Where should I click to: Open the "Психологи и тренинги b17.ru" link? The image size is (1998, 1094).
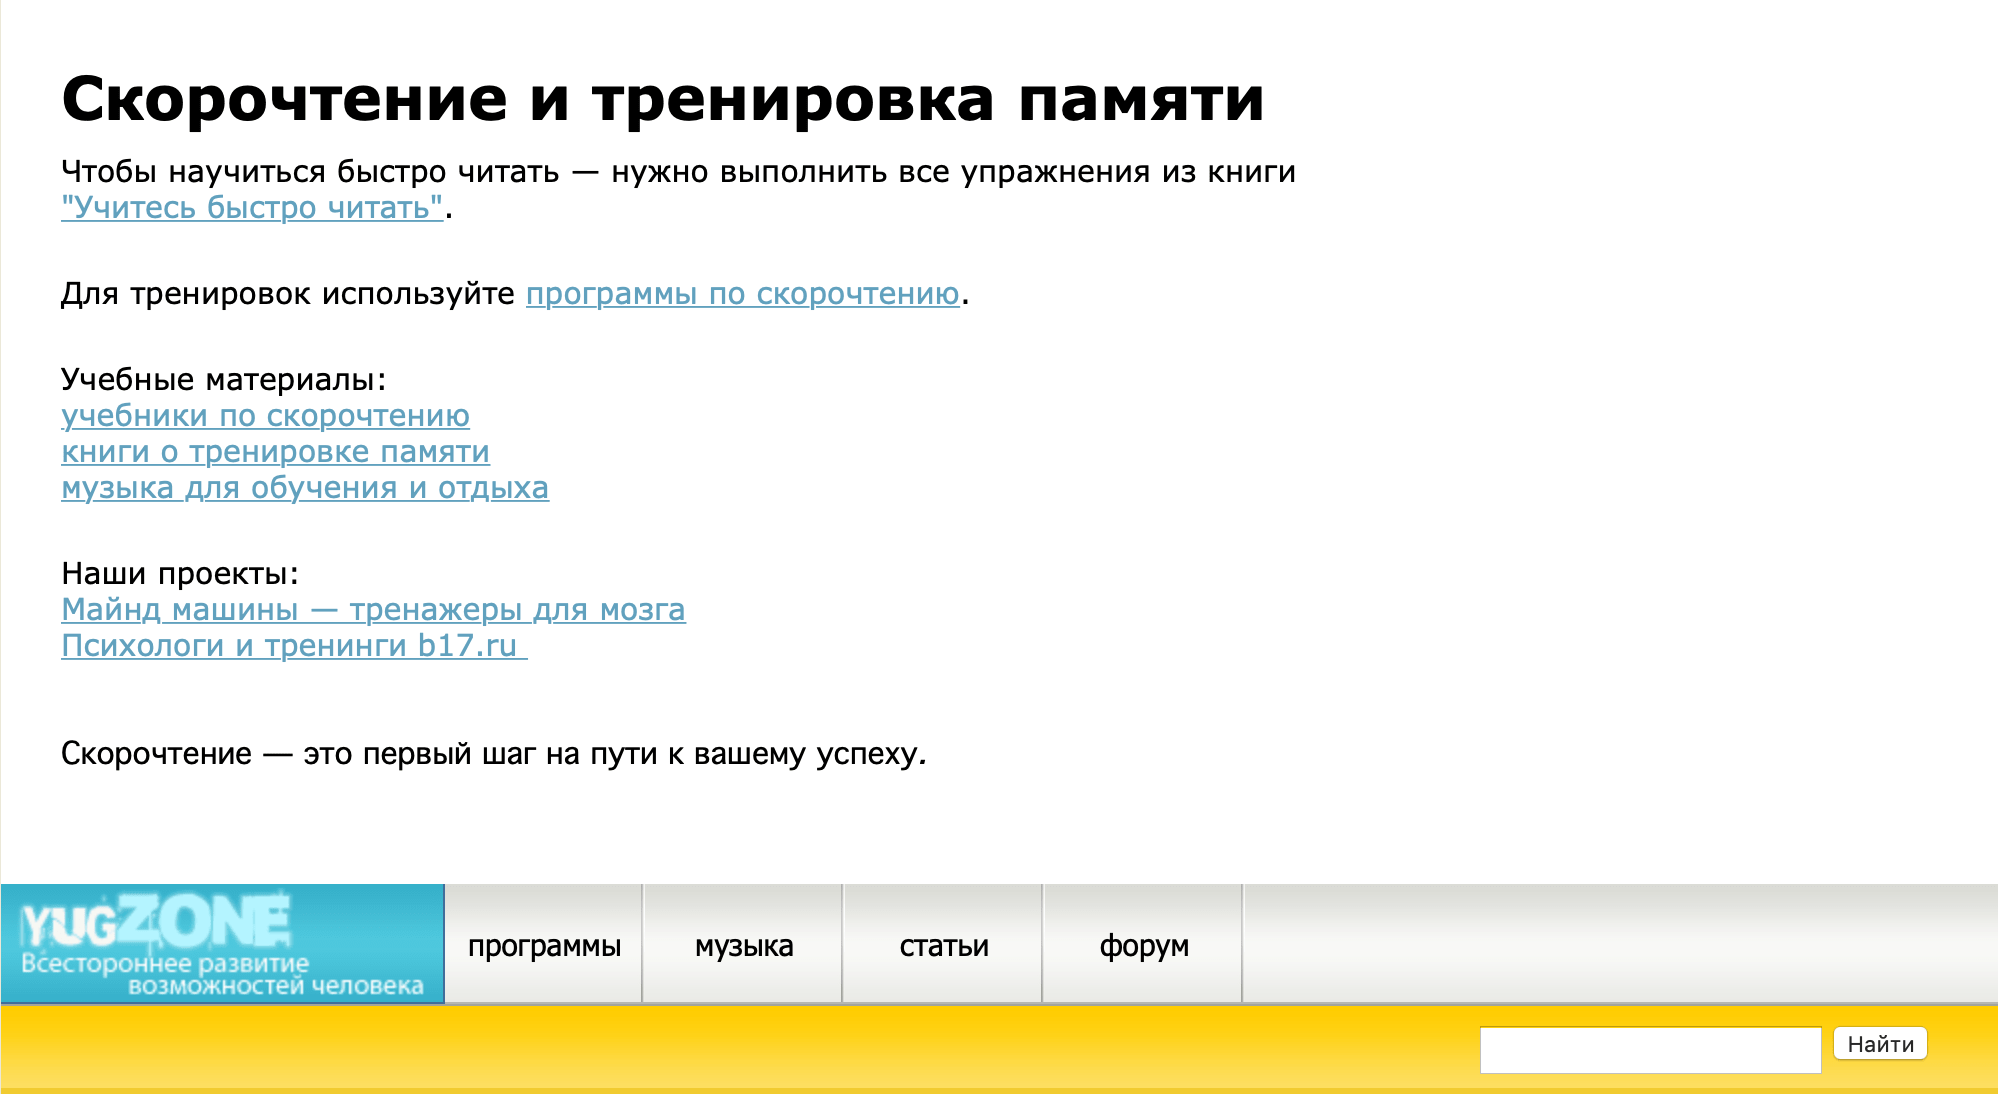(290, 646)
